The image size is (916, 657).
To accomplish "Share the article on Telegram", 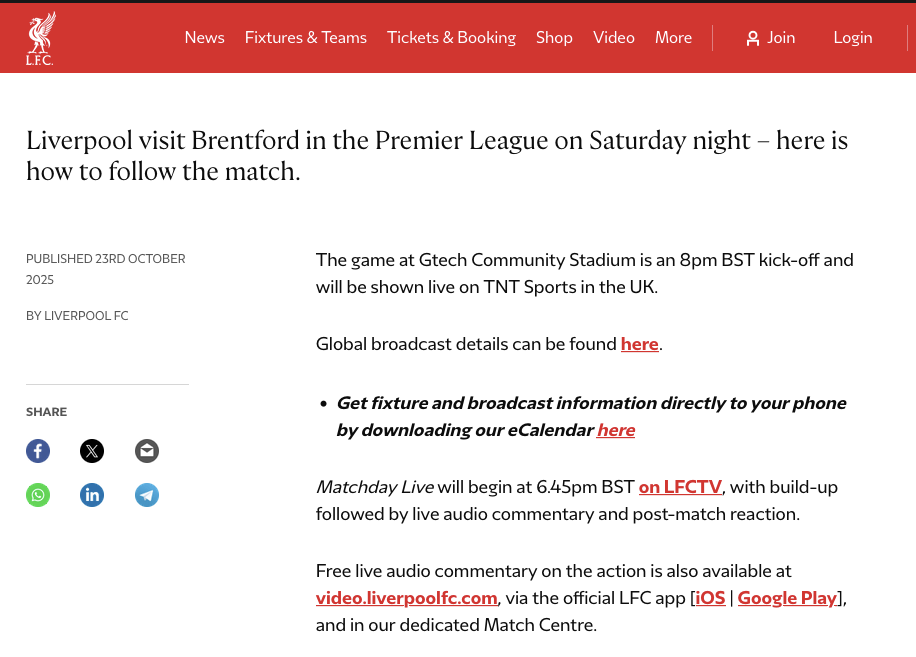I will 147,495.
